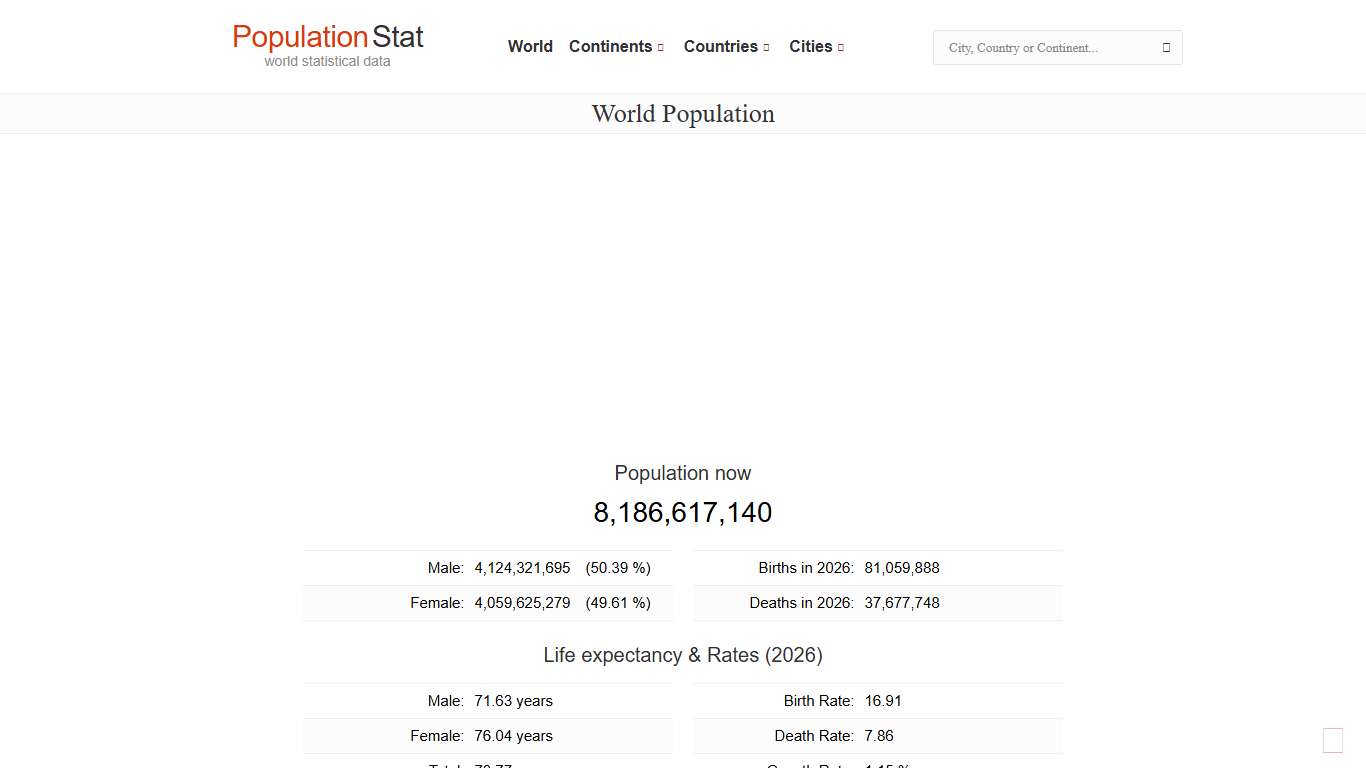Select the live population counter 8,186,617,140
This screenshot has width=1366, height=768.
click(683, 512)
